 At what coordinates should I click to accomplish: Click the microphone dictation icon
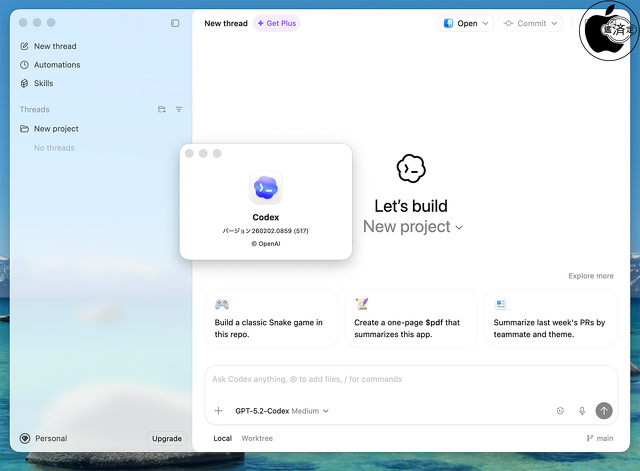point(582,411)
